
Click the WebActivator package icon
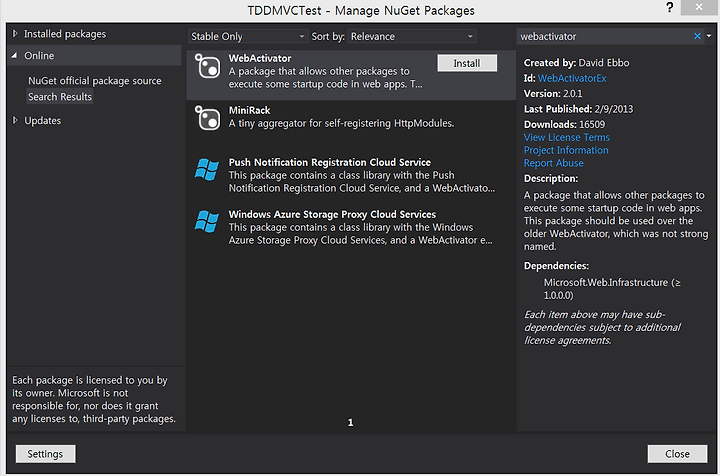tap(208, 66)
